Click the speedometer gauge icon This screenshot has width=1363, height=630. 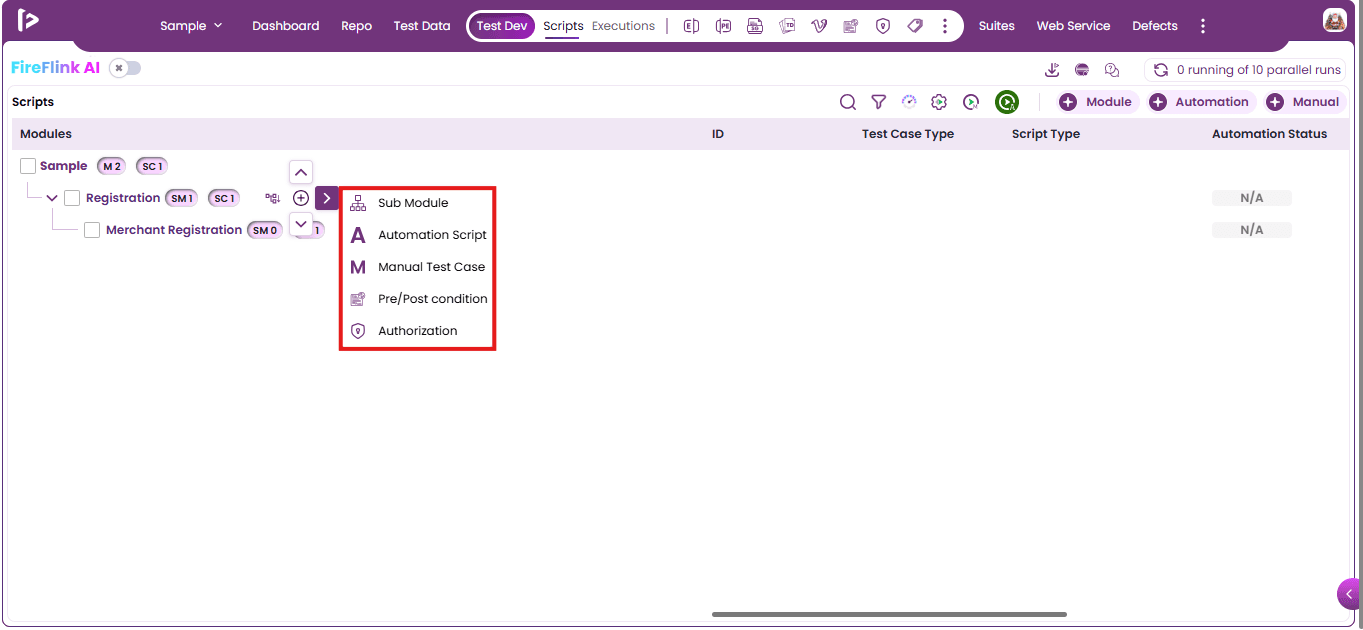[909, 102]
